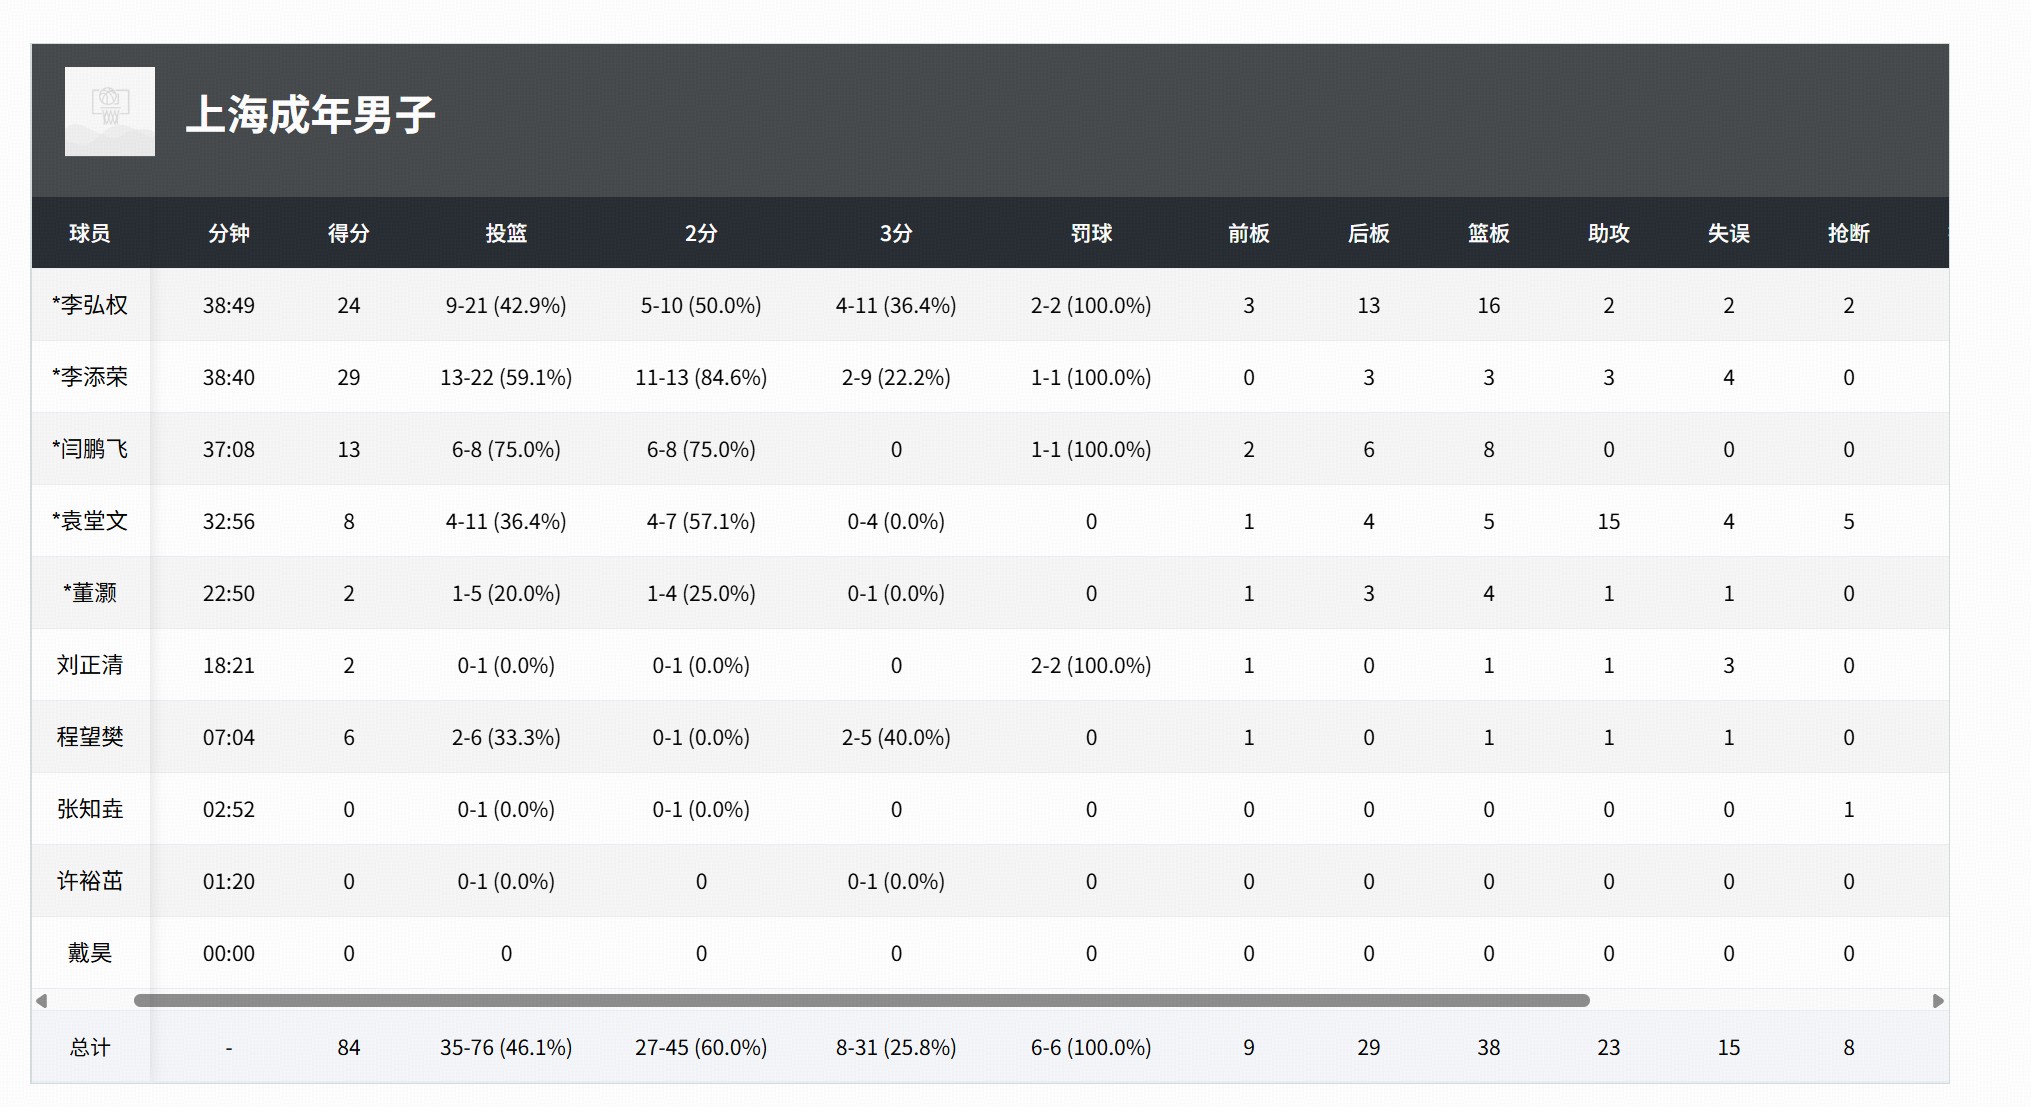
Task: Click the horizontal scrollbar thumb
Action: click(860, 1001)
